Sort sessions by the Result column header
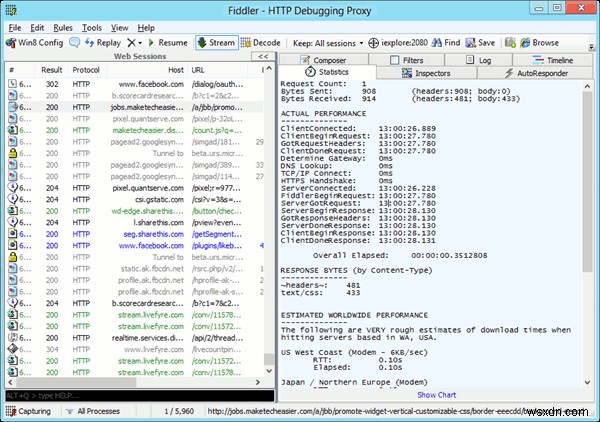The height and width of the screenshot is (422, 600). click(52, 70)
